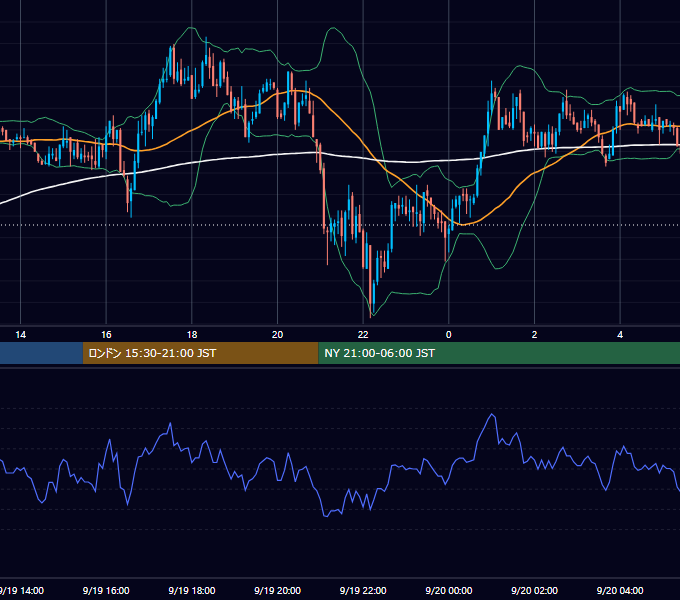Click the '9/19 18:00' date label

coord(192,590)
